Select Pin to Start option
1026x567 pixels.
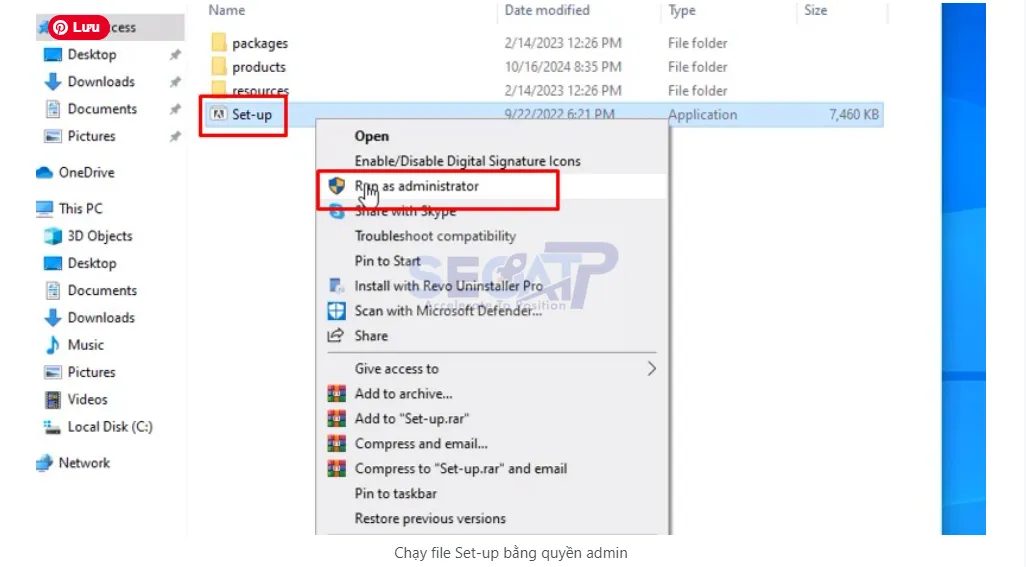tap(387, 261)
